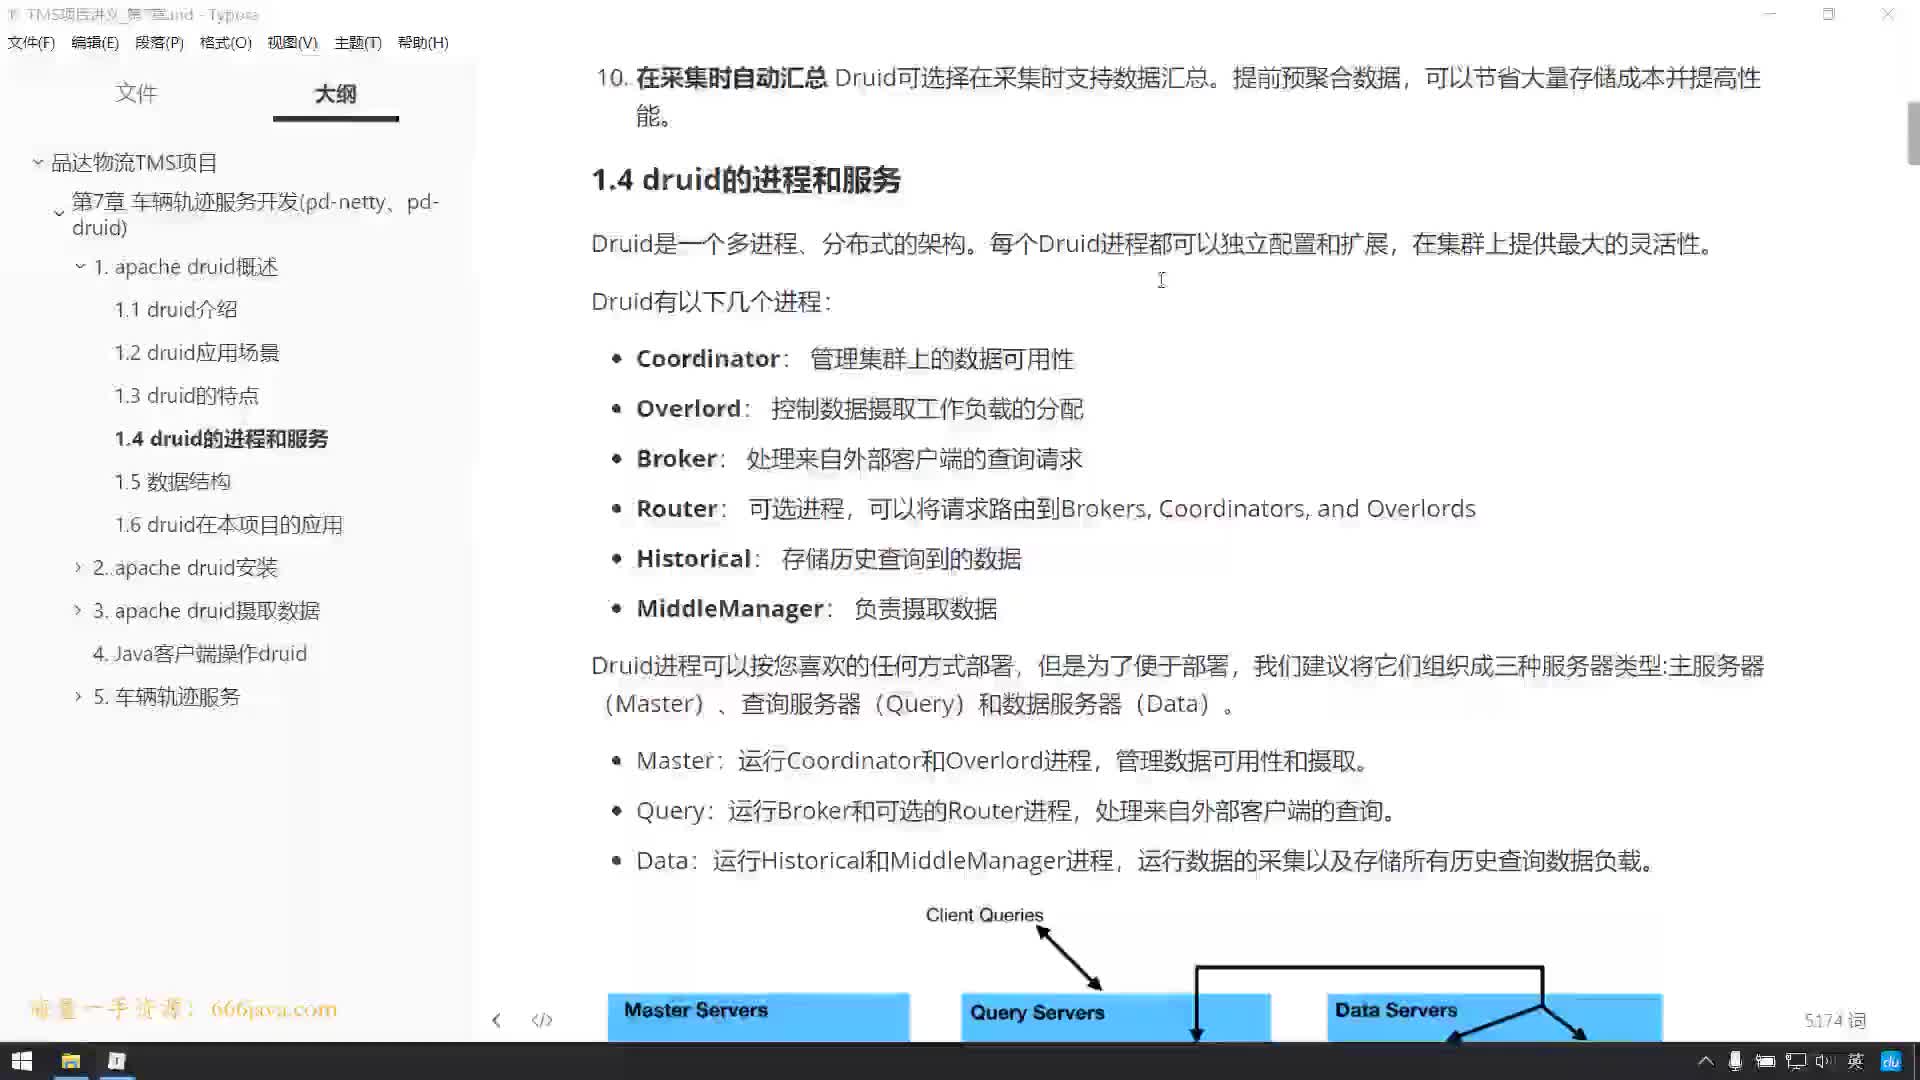
Task: Click the Master Servers diagram box
Action: pos(758,1017)
